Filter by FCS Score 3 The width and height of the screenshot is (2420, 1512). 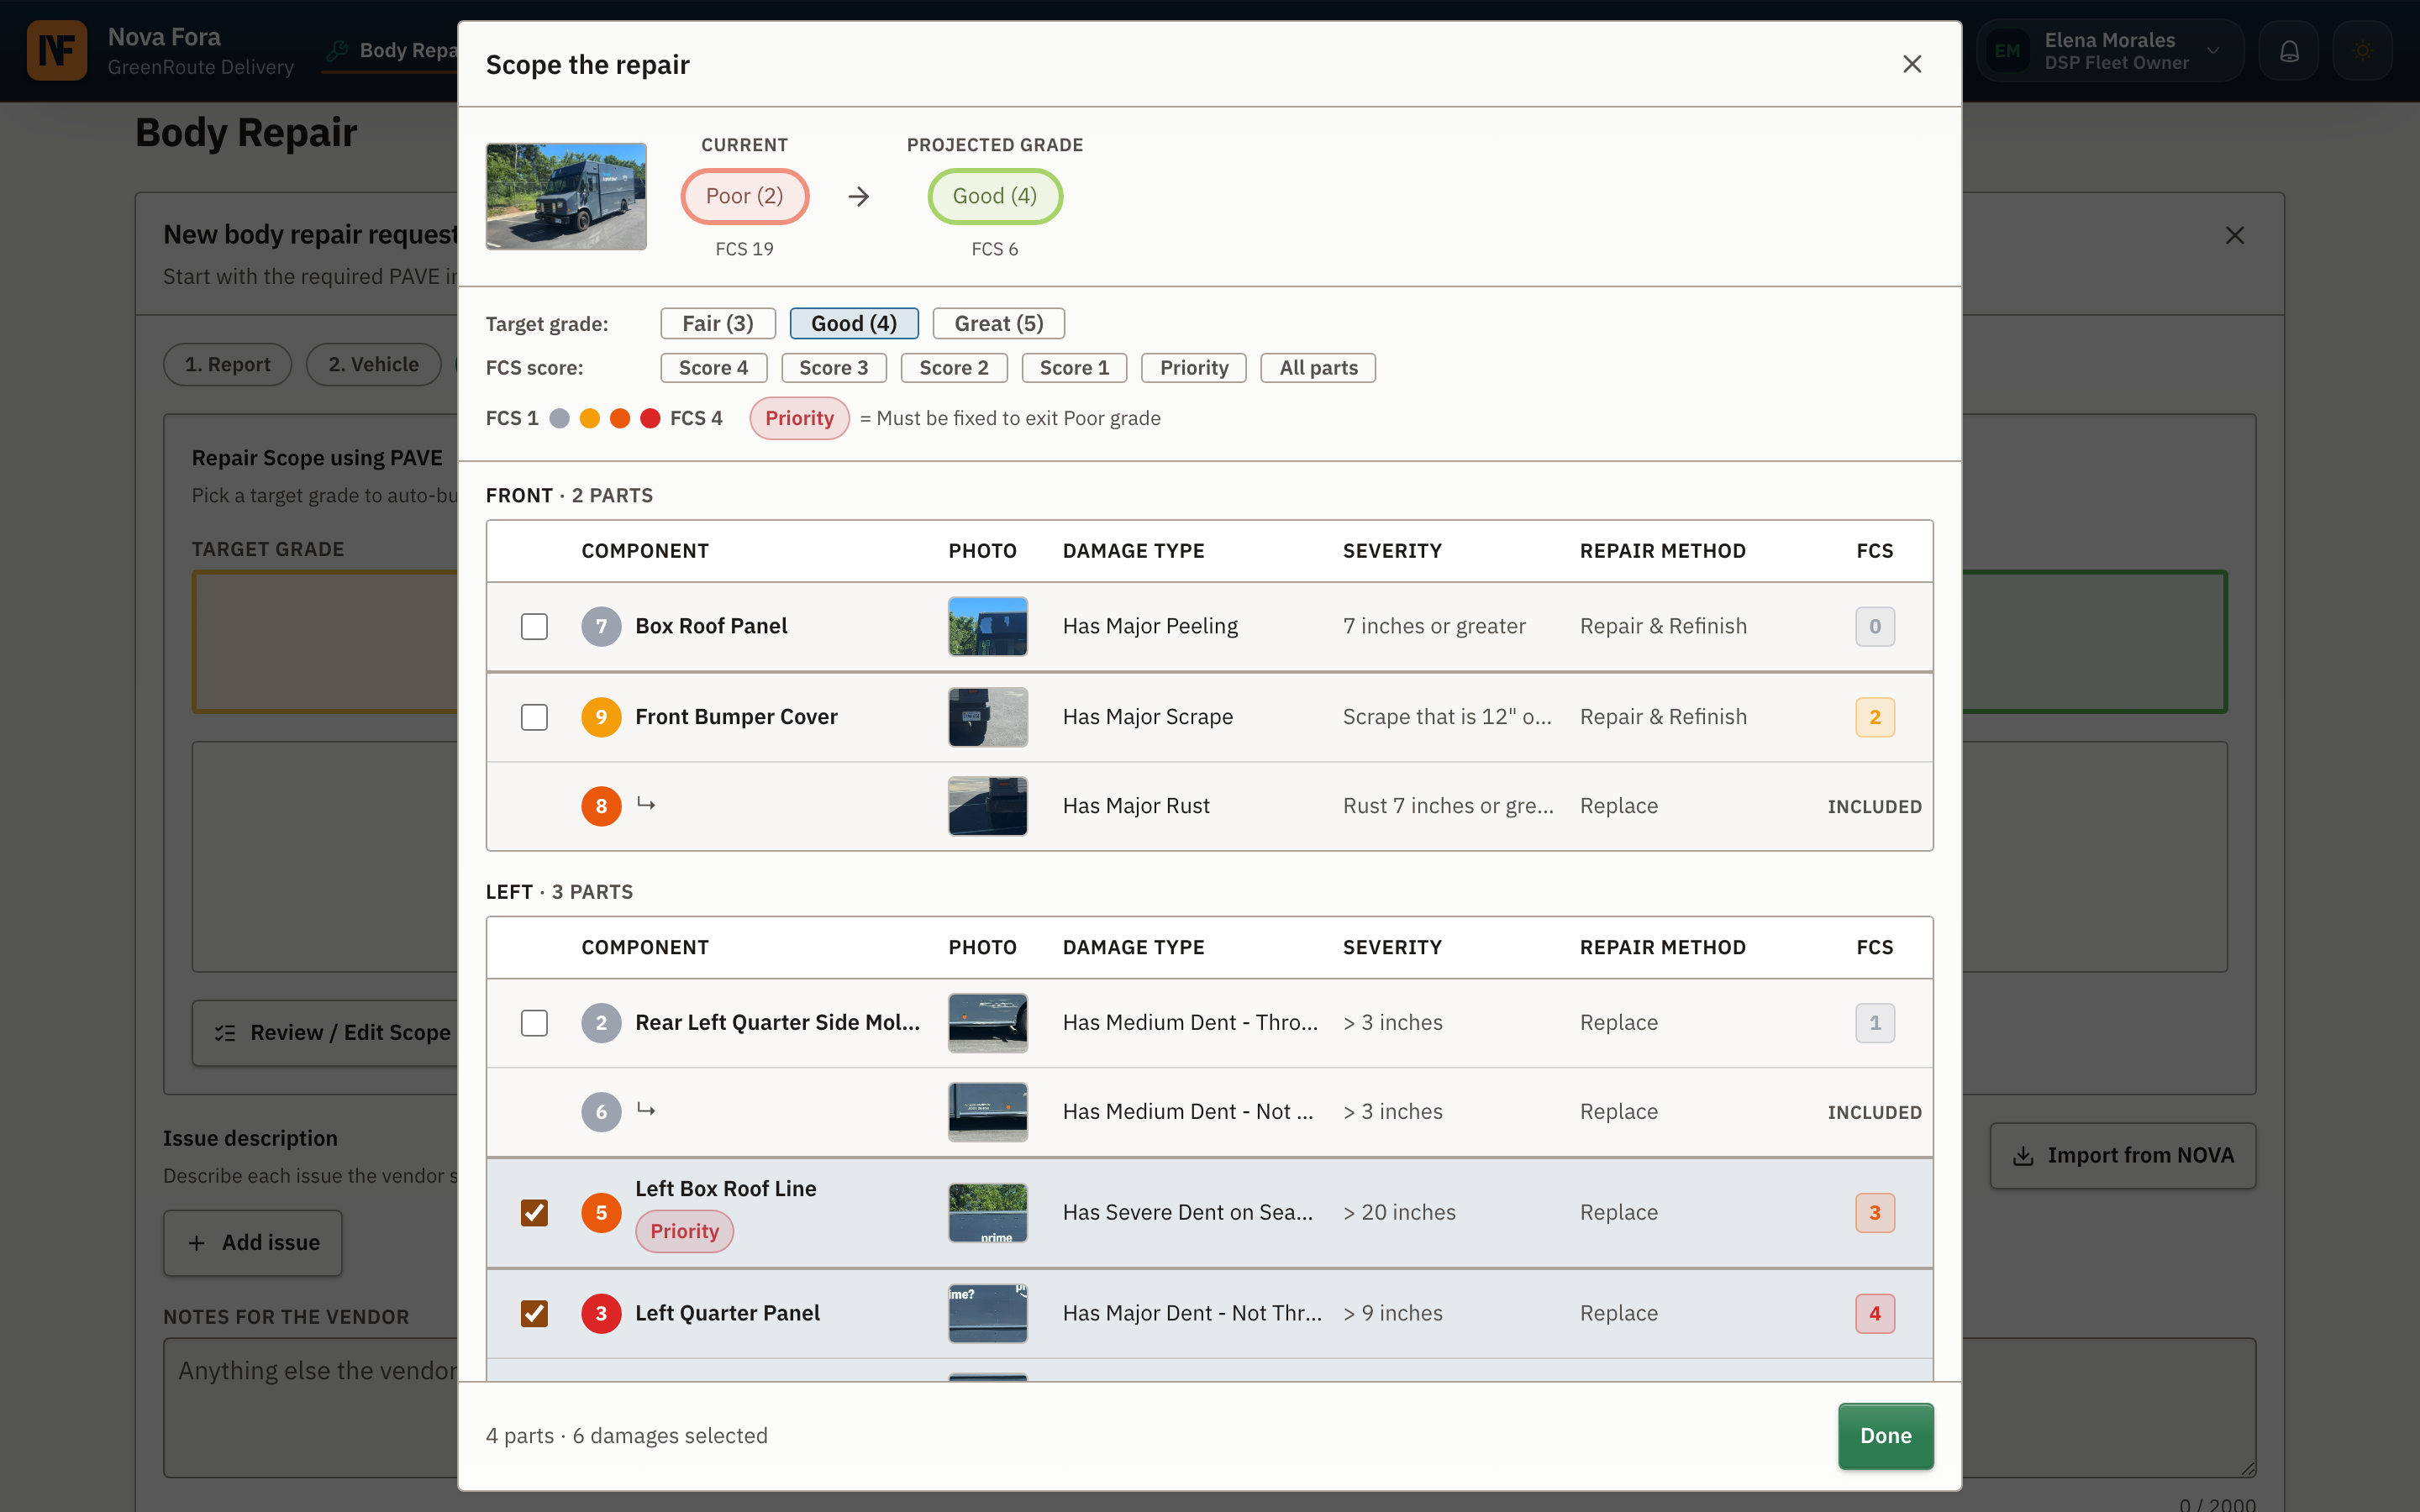point(833,368)
